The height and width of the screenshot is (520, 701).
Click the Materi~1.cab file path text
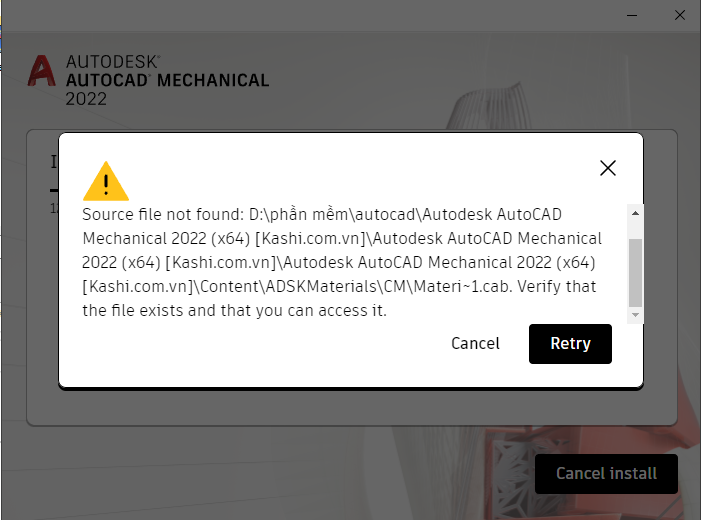click(463, 286)
